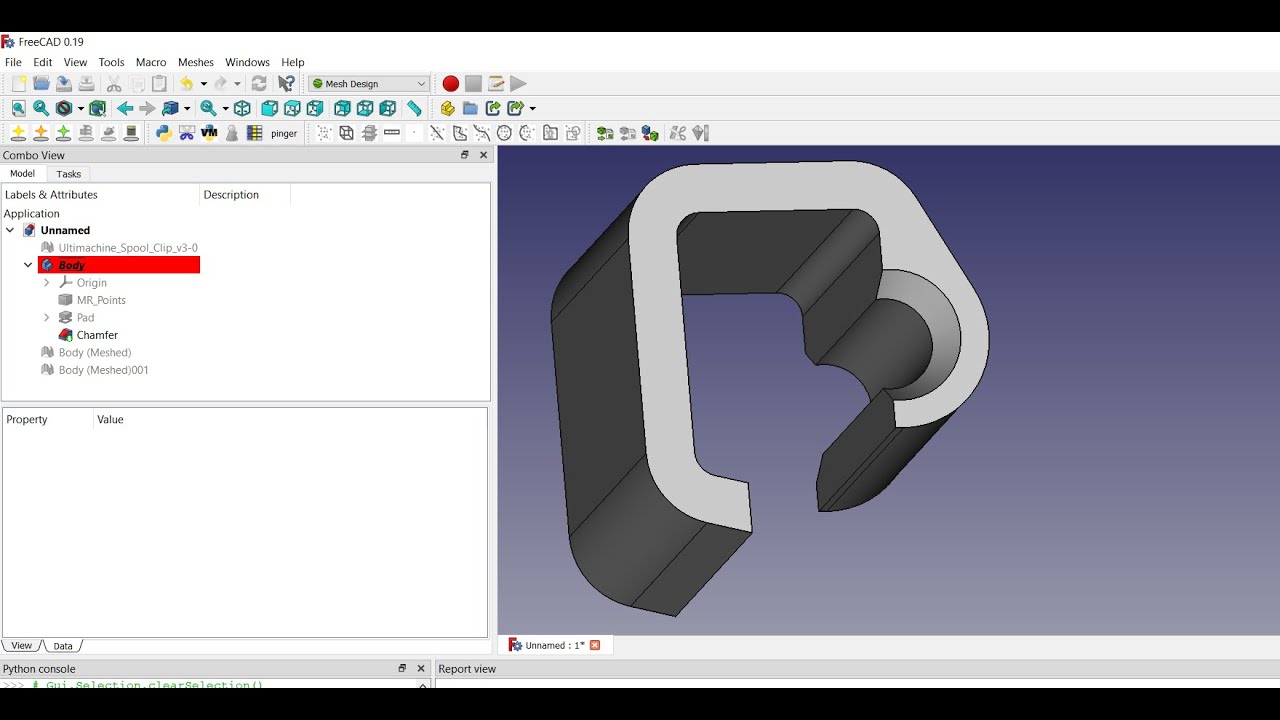Click the Execute macro play icon
The width and height of the screenshot is (1280, 720).
518,84
